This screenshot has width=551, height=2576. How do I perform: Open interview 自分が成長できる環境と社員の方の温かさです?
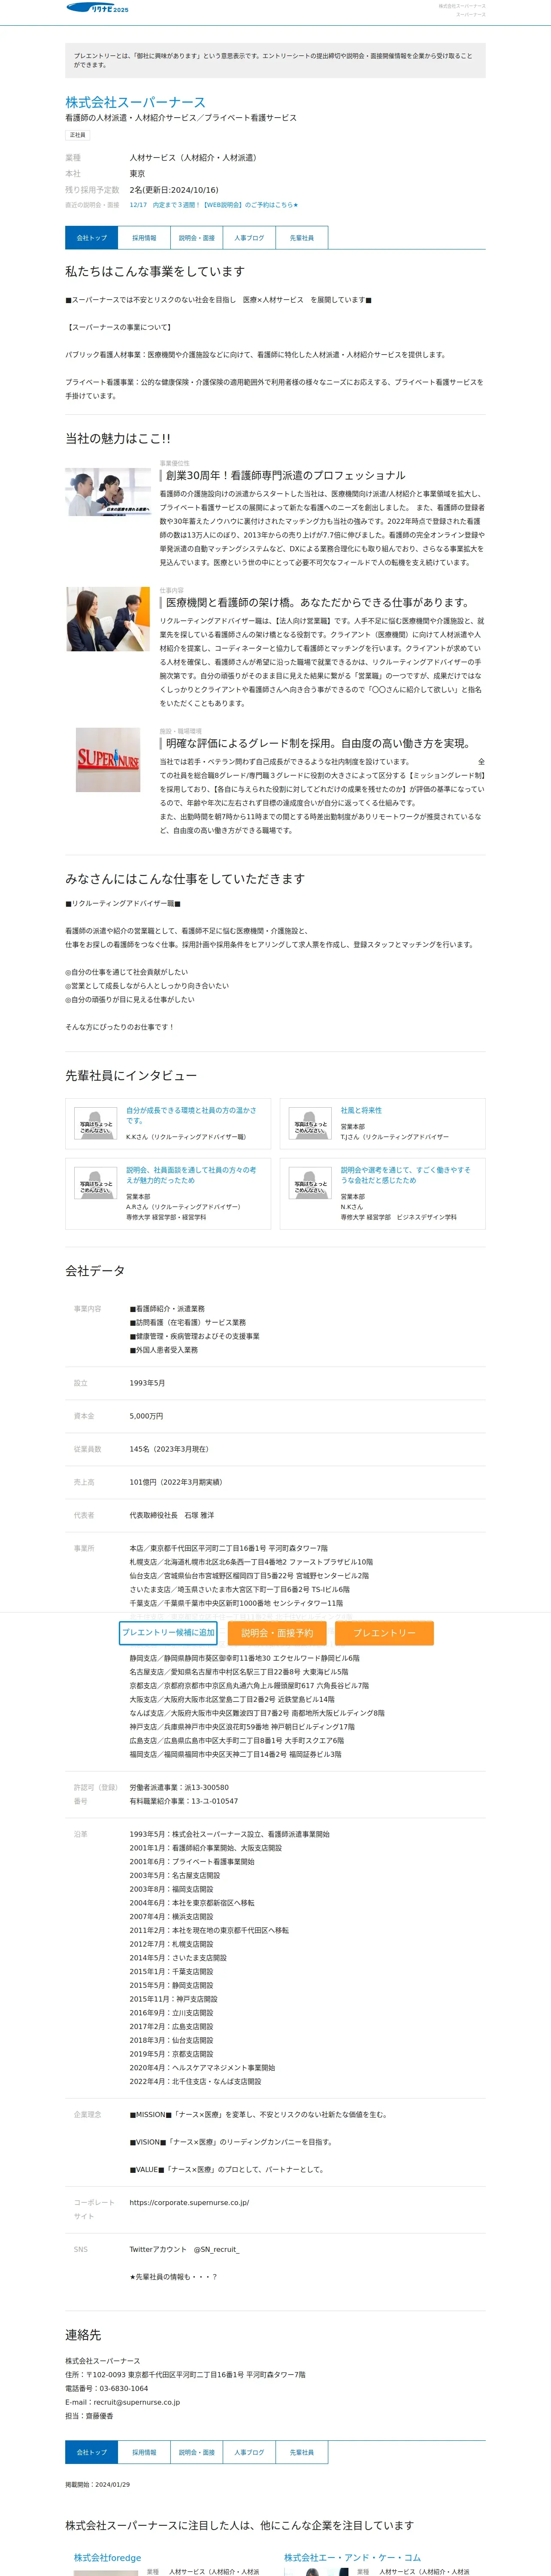[x=191, y=1115]
